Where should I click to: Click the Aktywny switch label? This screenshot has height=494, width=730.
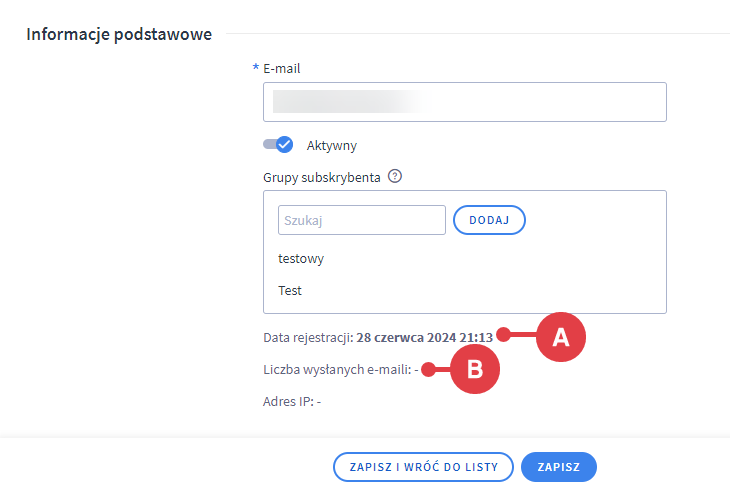pyautogui.click(x=331, y=145)
